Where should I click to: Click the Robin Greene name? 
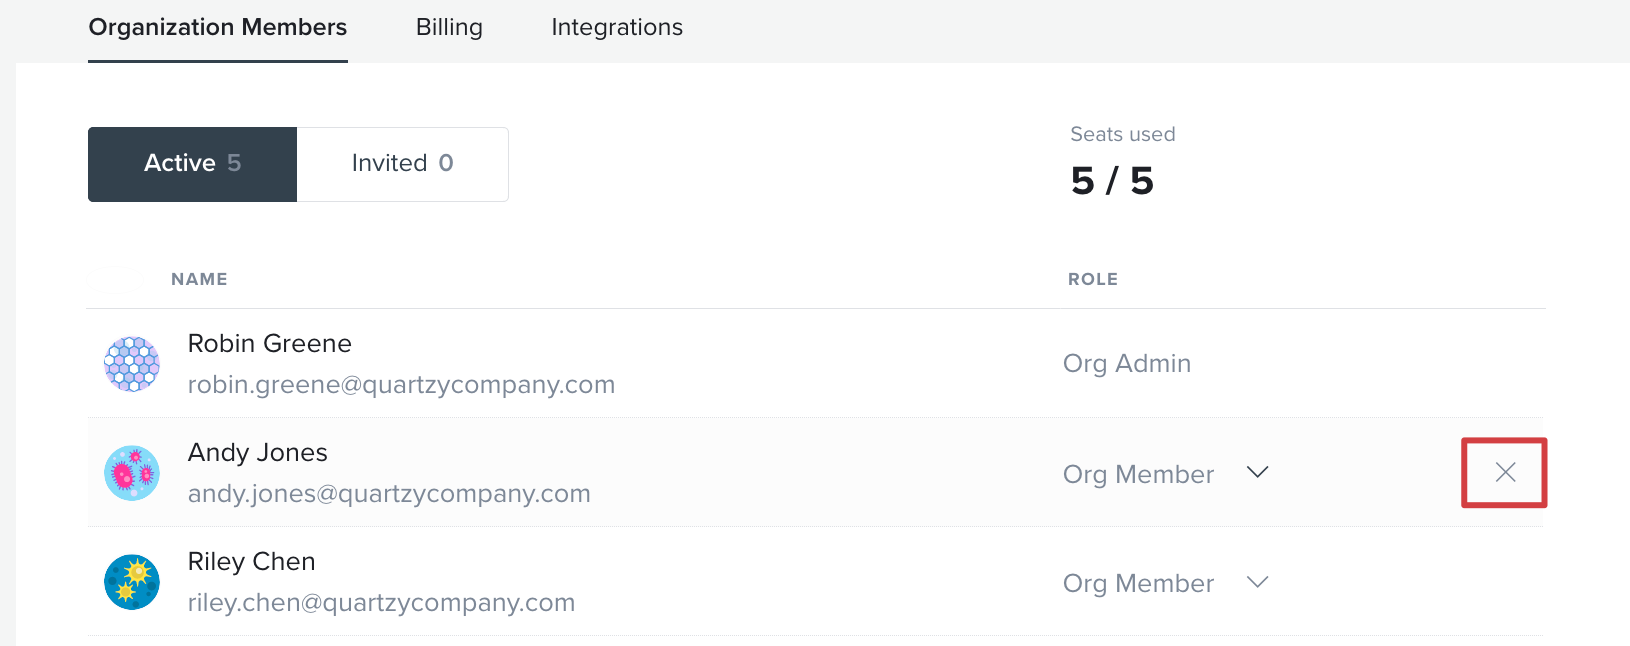coord(270,344)
